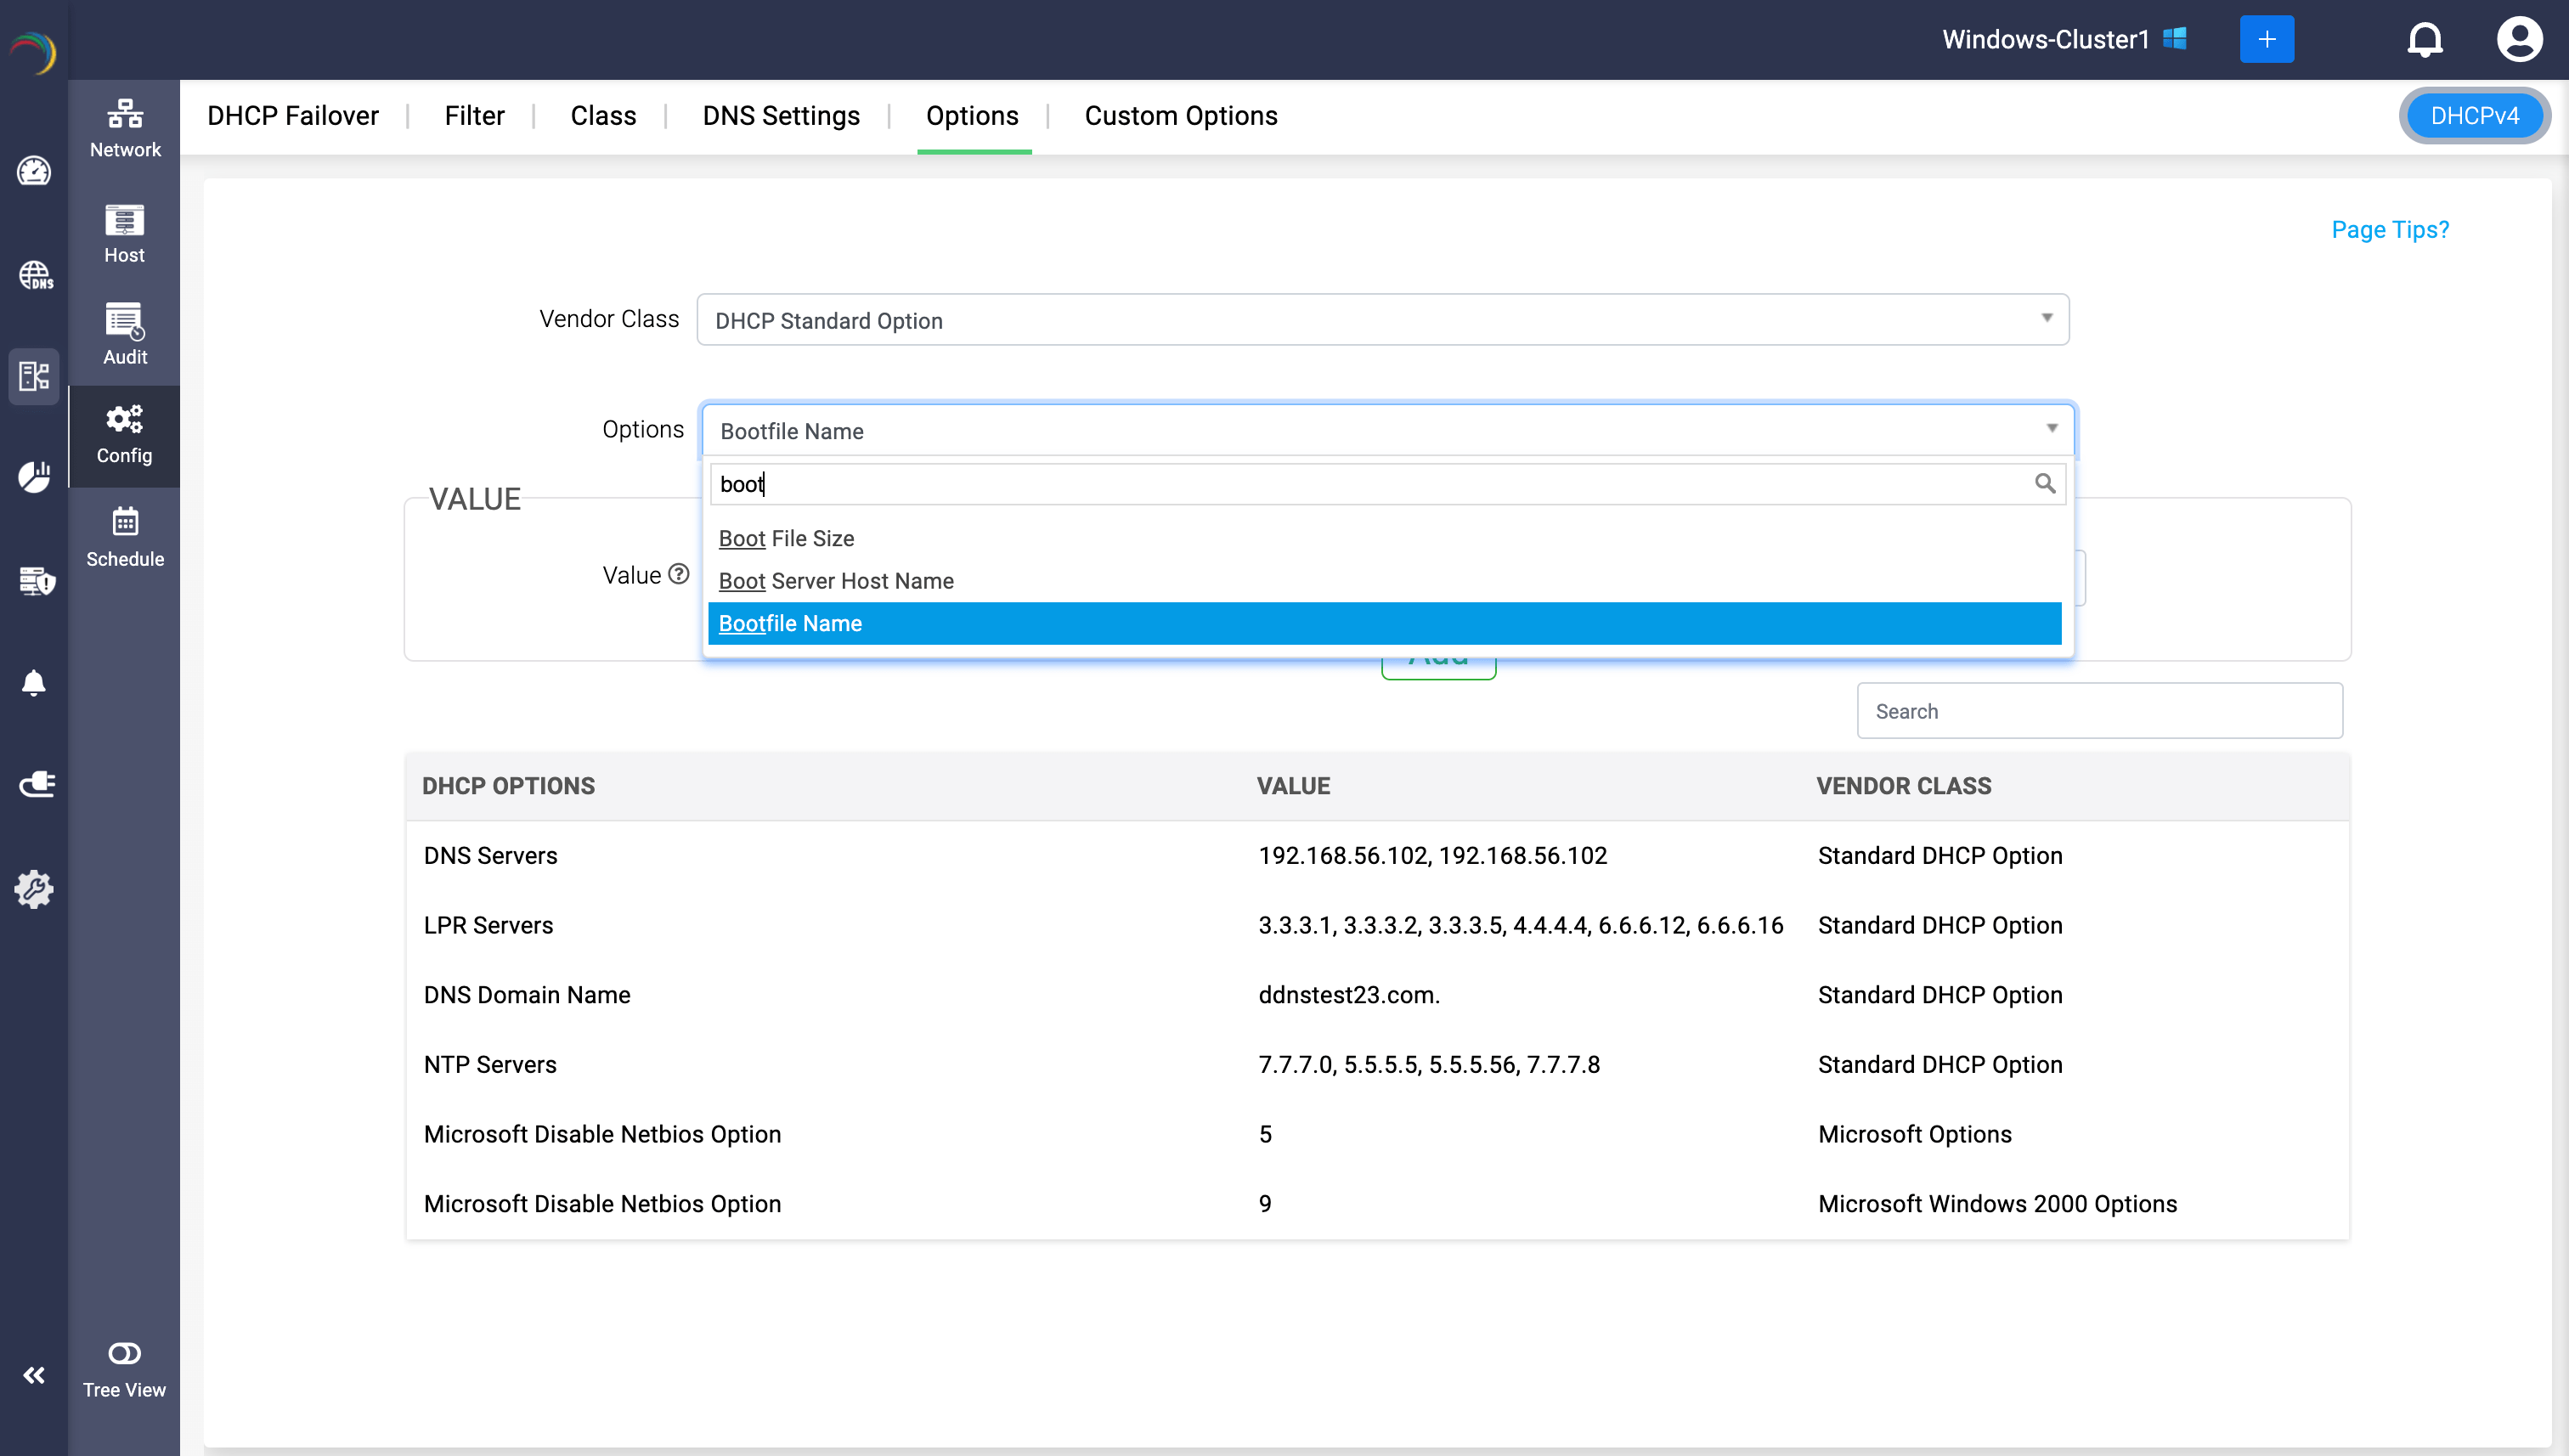
Task: Toggle the DHCPv4 version switch
Action: click(x=2474, y=116)
